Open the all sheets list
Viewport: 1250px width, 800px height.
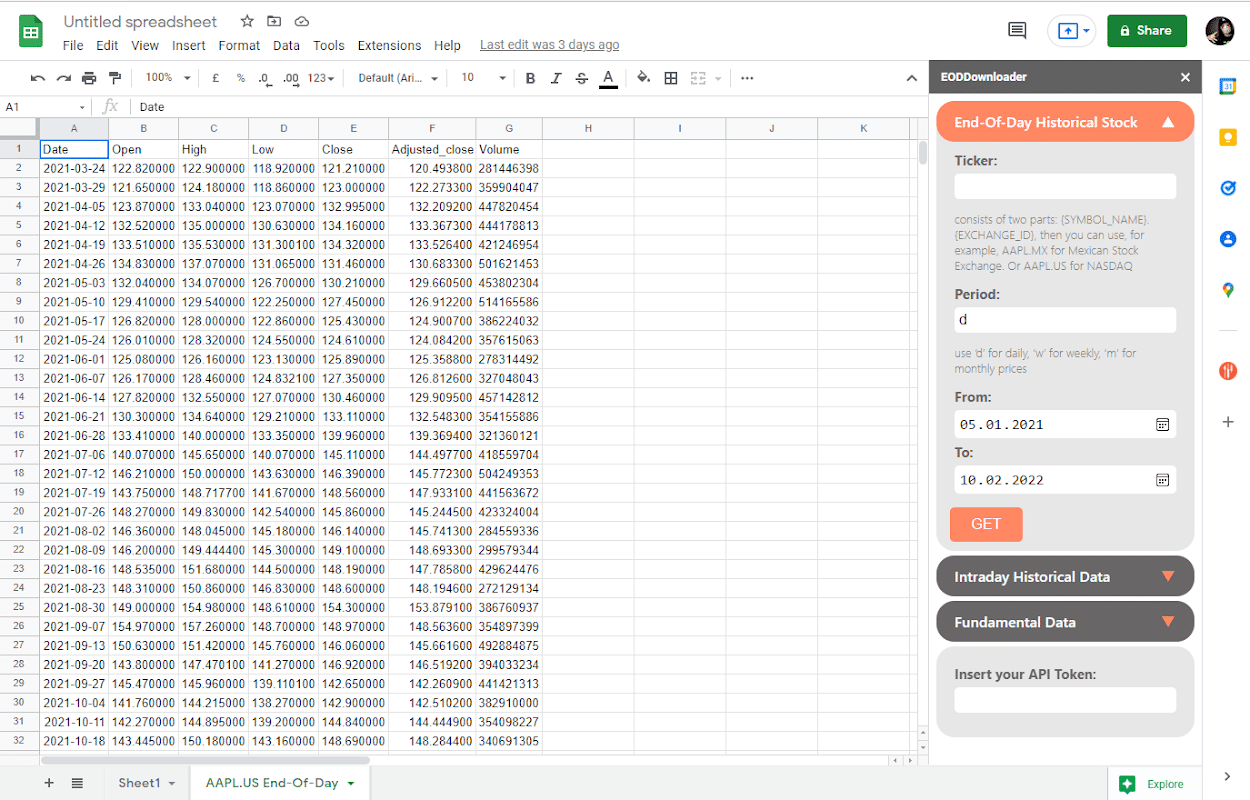[77, 783]
